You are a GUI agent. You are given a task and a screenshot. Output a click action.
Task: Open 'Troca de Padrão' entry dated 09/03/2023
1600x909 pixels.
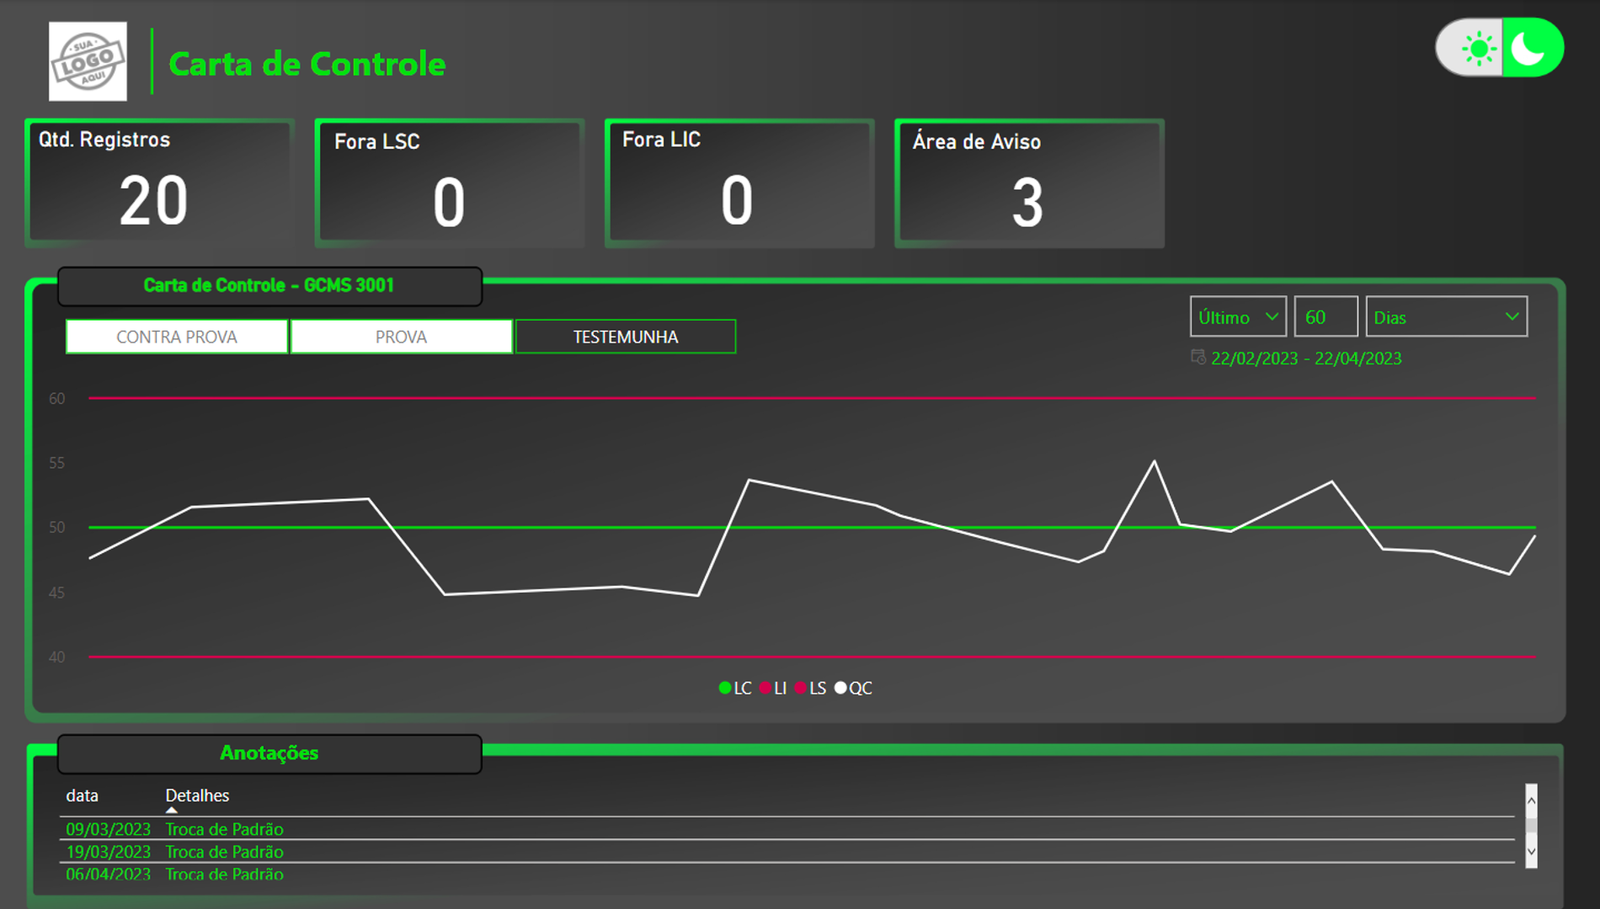[224, 829]
